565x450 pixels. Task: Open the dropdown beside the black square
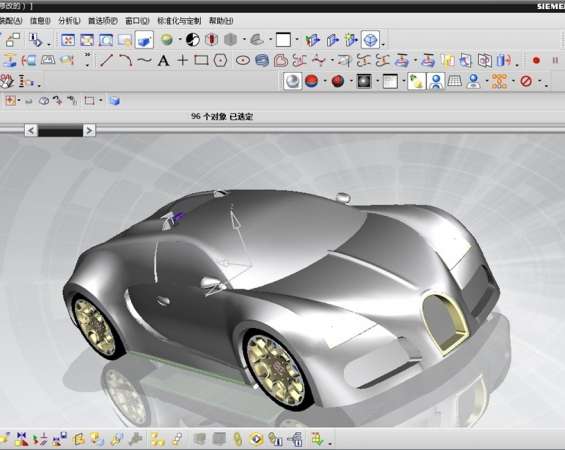pyautogui.click(x=377, y=81)
